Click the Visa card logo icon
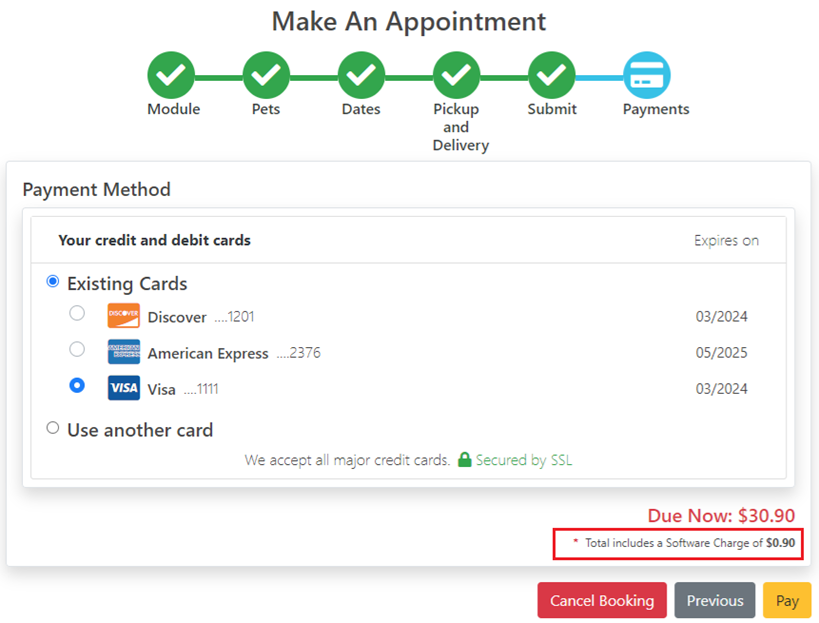 [124, 388]
